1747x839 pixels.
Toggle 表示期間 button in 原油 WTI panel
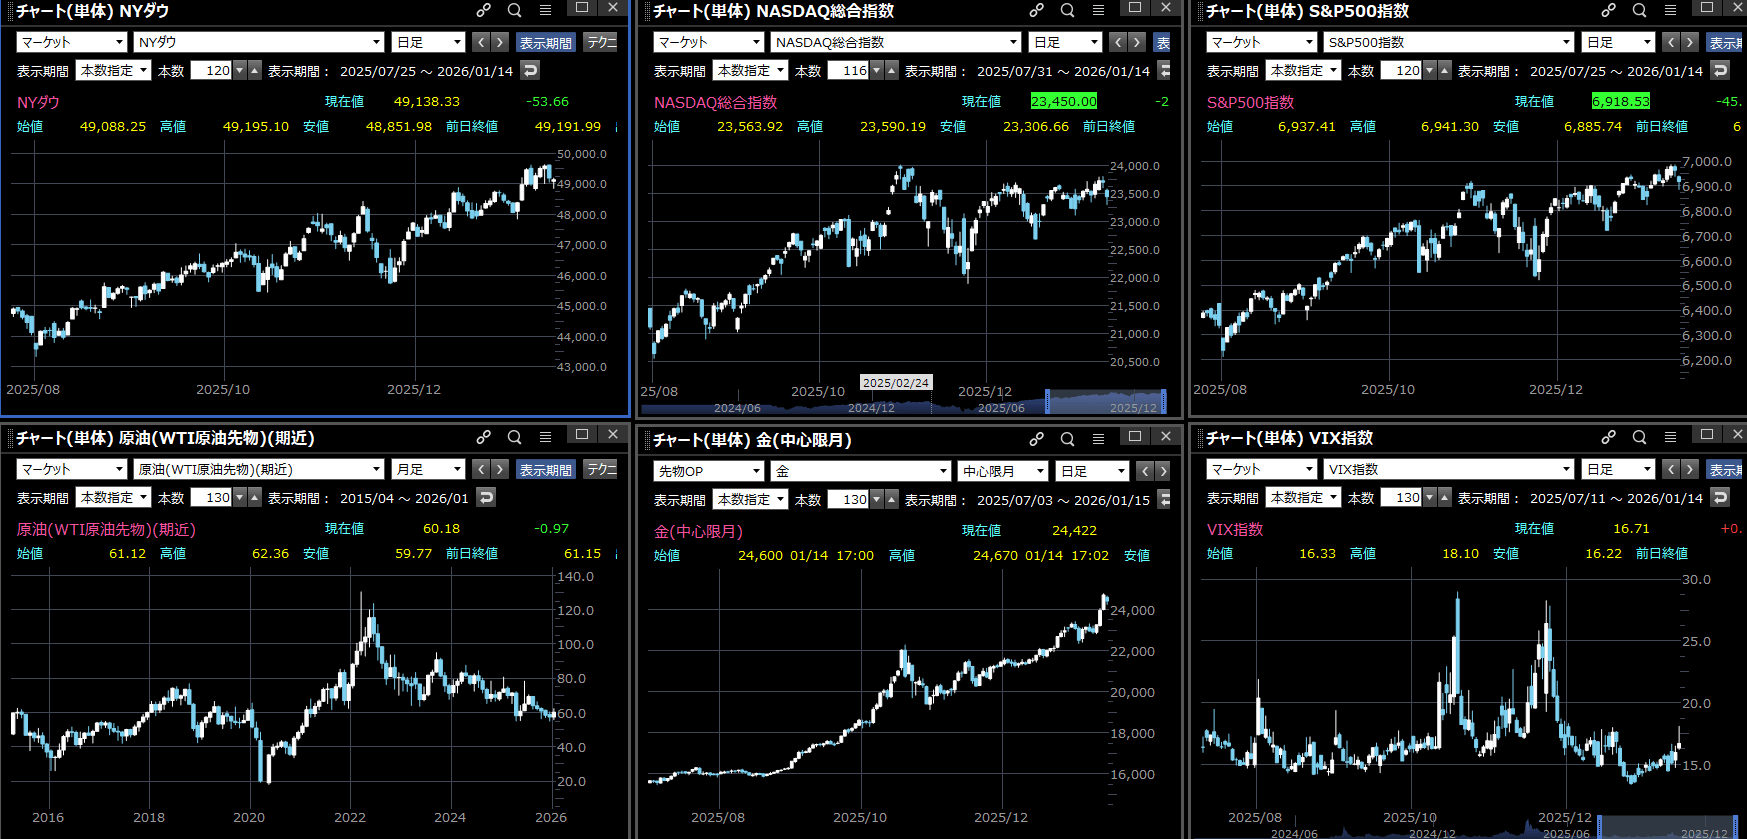[x=545, y=469]
